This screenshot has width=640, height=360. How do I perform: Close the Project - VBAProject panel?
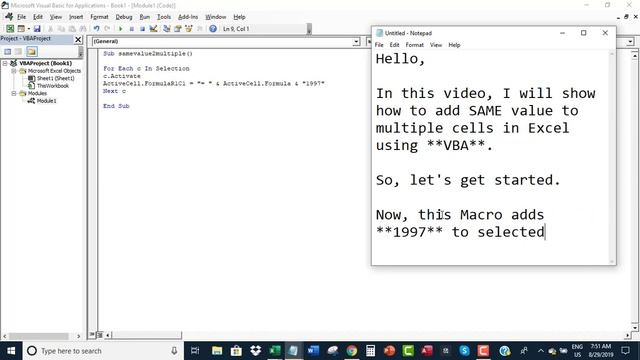click(78, 39)
